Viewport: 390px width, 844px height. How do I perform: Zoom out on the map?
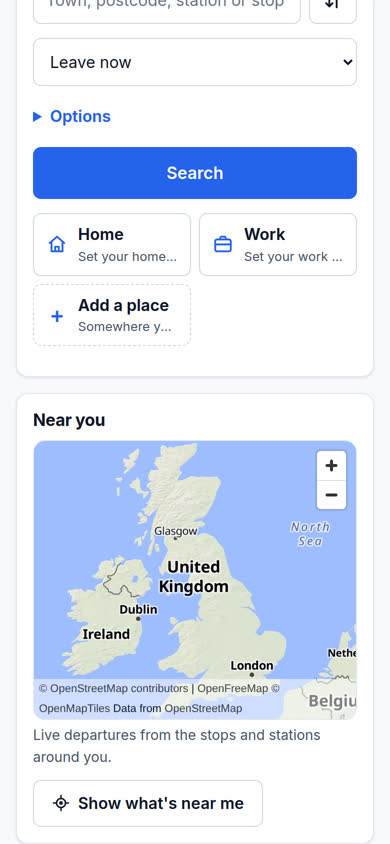(331, 495)
